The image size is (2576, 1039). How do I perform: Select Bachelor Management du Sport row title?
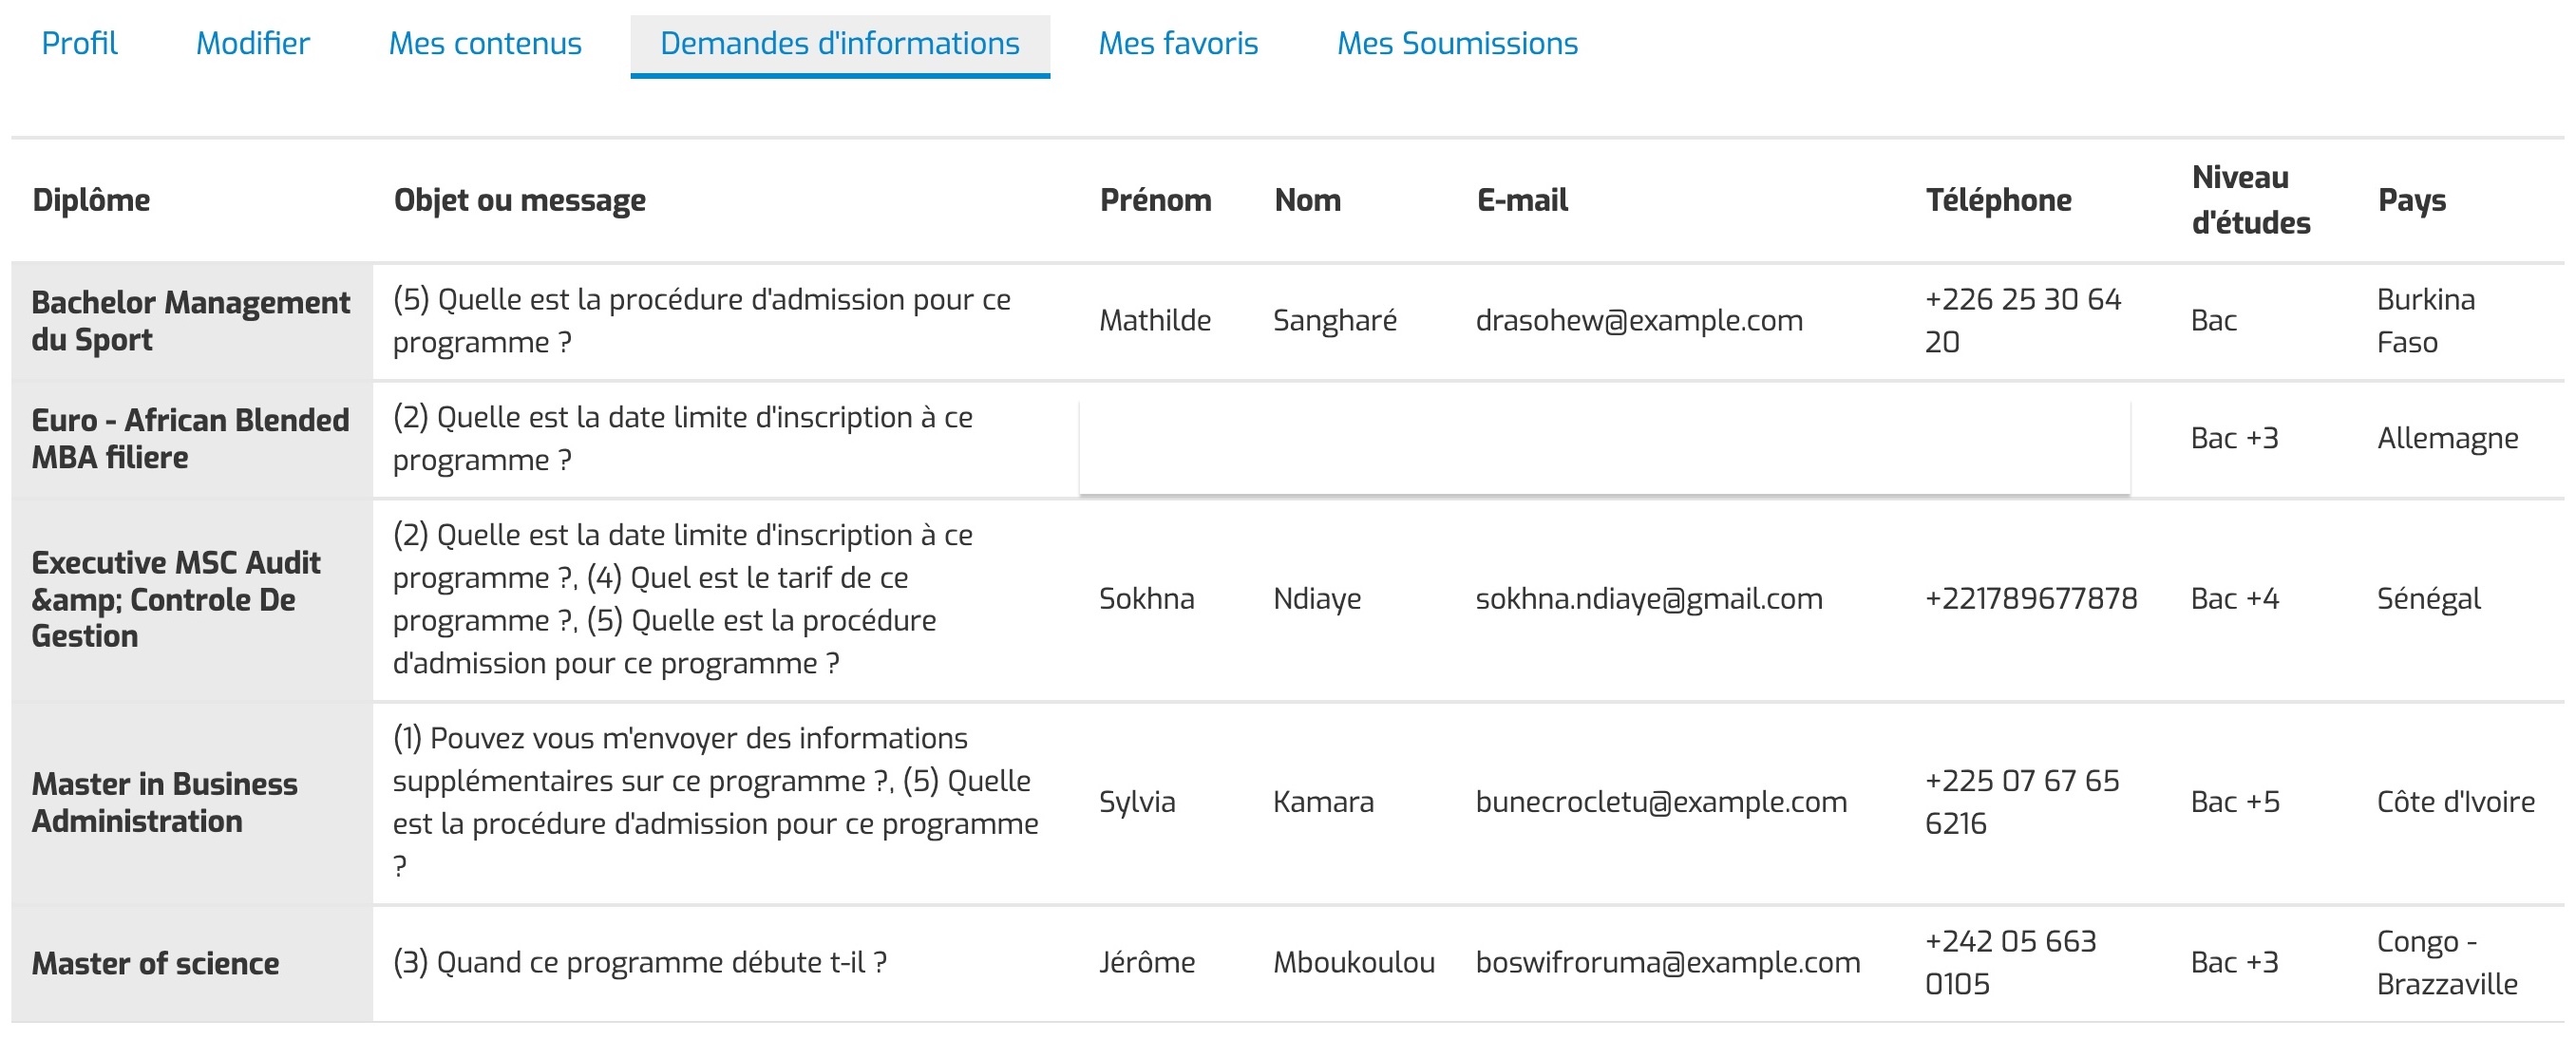(190, 321)
